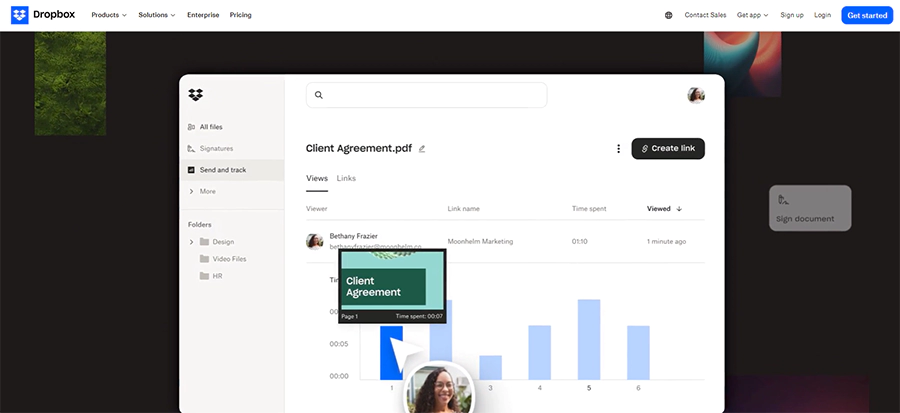Click the Login link
Image resolution: width=900 pixels, height=413 pixels.
(x=823, y=15)
